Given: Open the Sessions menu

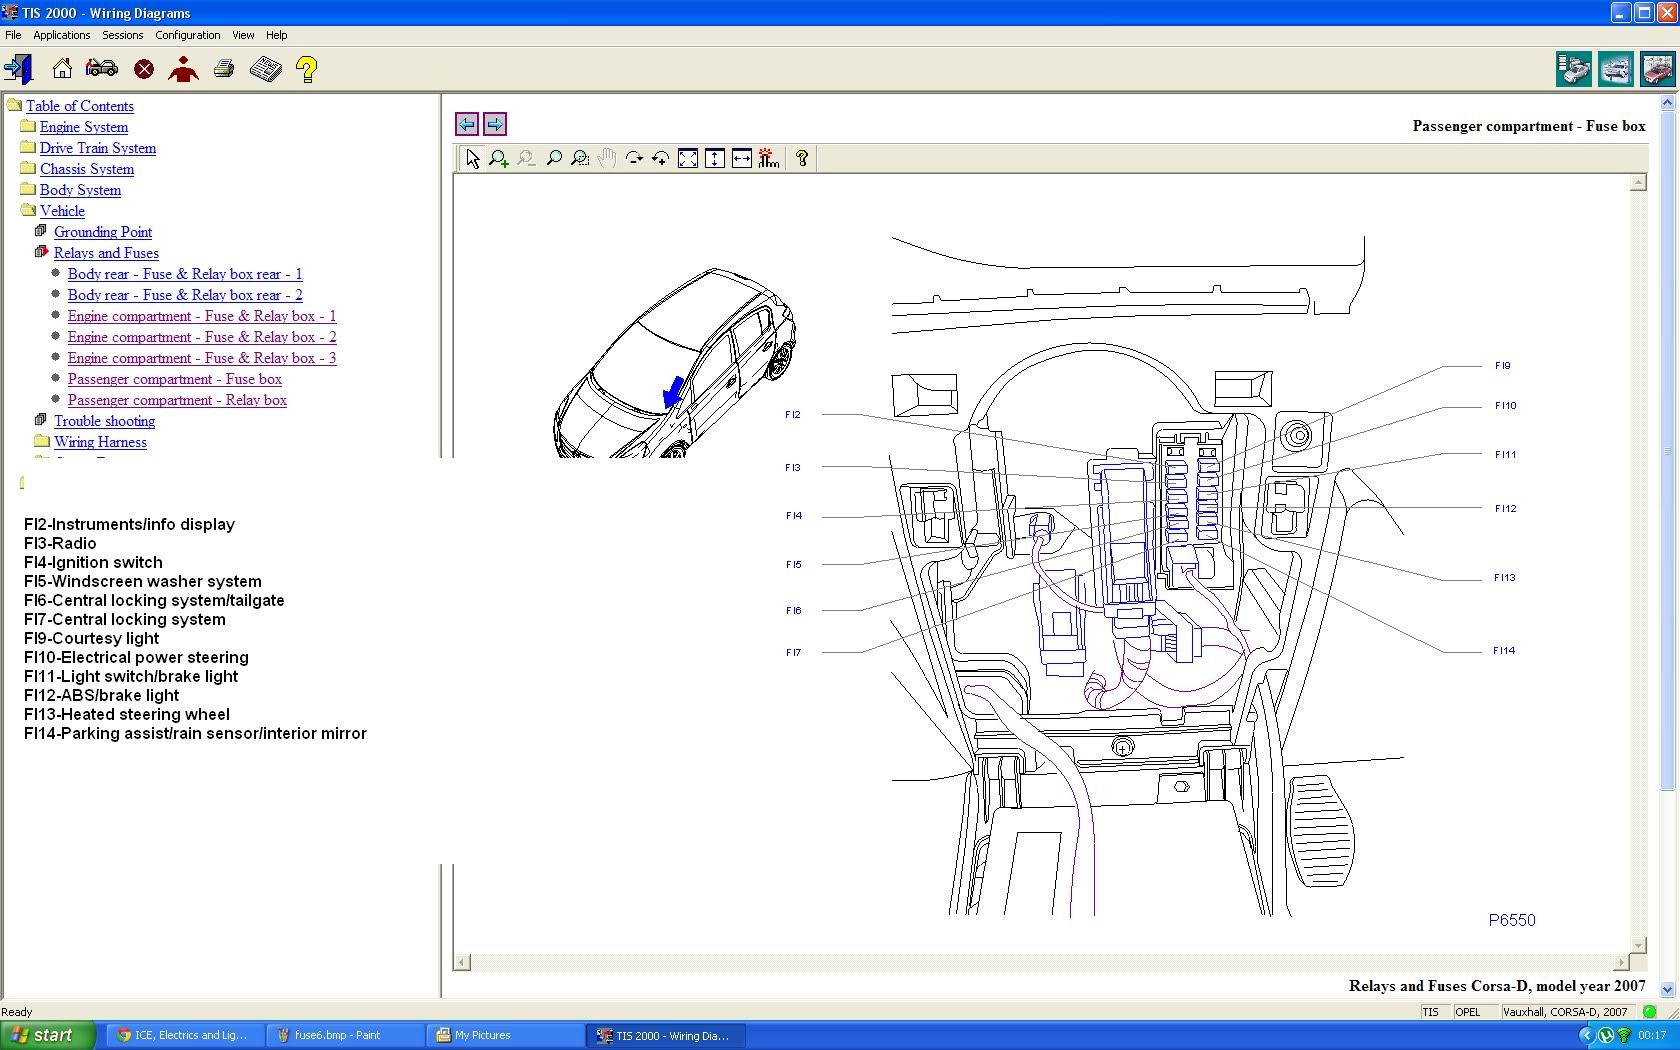Looking at the screenshot, I should (x=123, y=35).
